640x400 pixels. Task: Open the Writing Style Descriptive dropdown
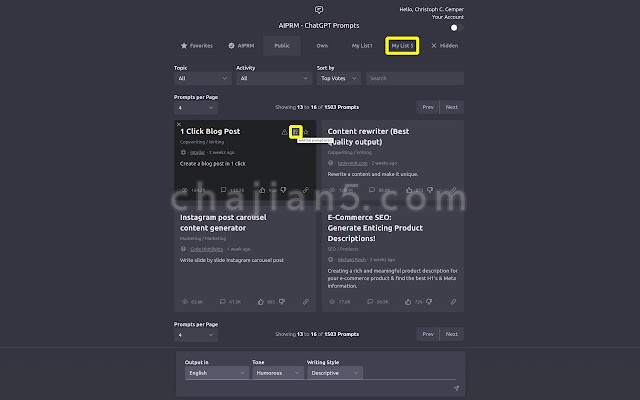click(x=335, y=373)
